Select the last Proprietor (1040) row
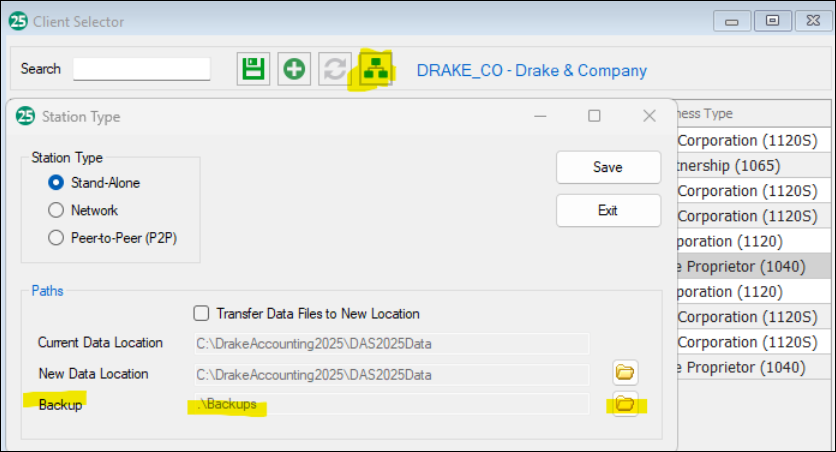This screenshot has height=452, width=836. click(x=753, y=367)
